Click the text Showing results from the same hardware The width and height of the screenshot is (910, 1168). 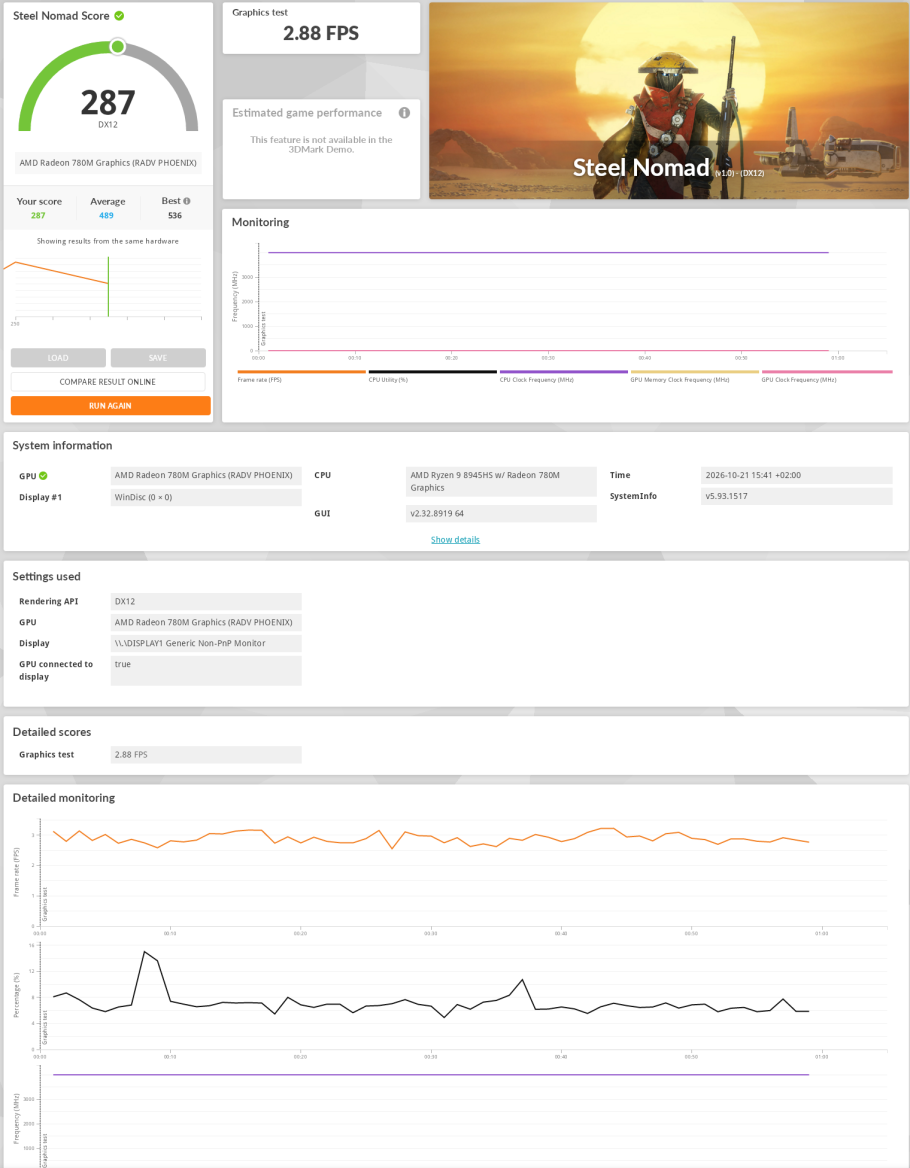[x=108, y=241]
